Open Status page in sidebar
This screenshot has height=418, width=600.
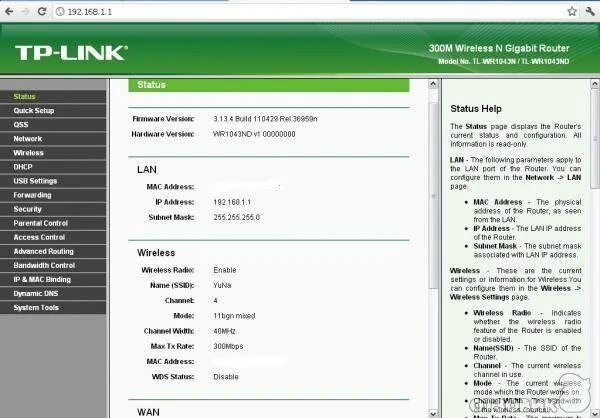point(53,96)
